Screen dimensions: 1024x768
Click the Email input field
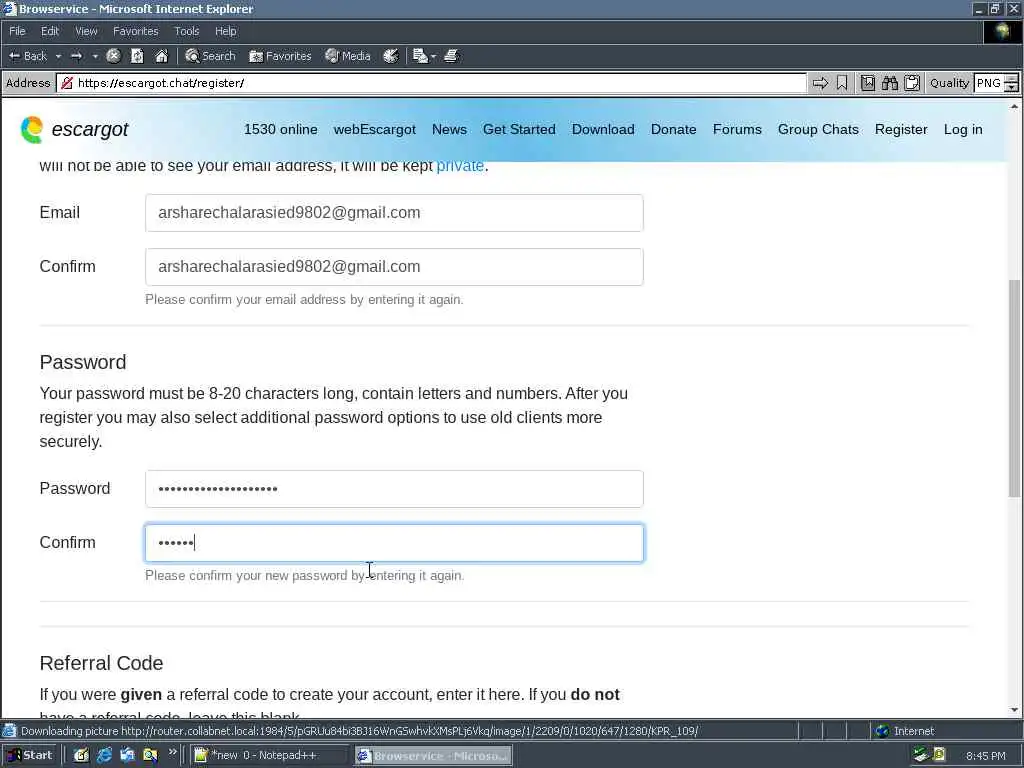[x=394, y=213]
